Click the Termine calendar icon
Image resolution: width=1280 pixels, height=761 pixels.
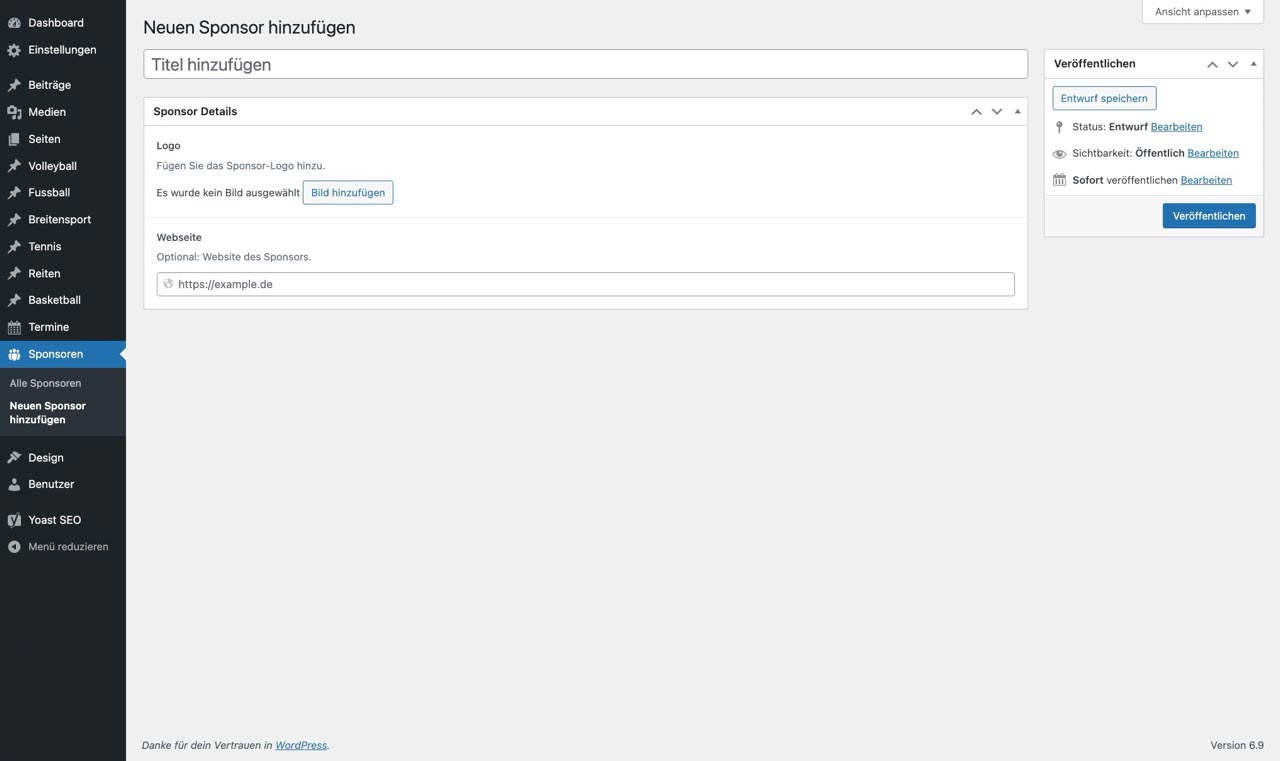click(x=14, y=327)
